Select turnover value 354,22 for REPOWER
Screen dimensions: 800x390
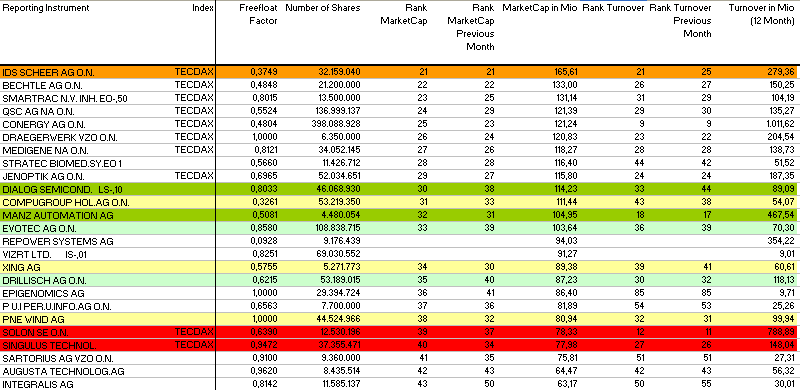(x=781, y=241)
